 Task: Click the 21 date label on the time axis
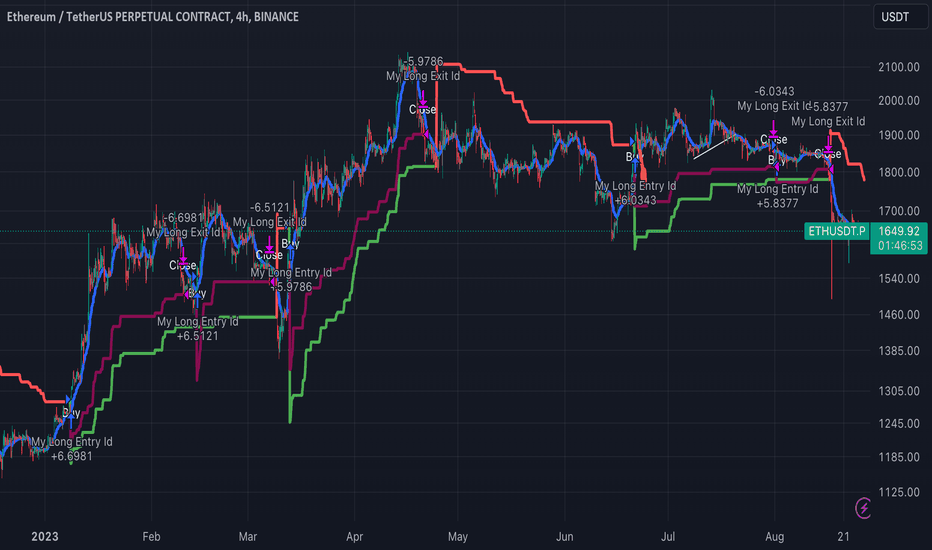pos(843,537)
